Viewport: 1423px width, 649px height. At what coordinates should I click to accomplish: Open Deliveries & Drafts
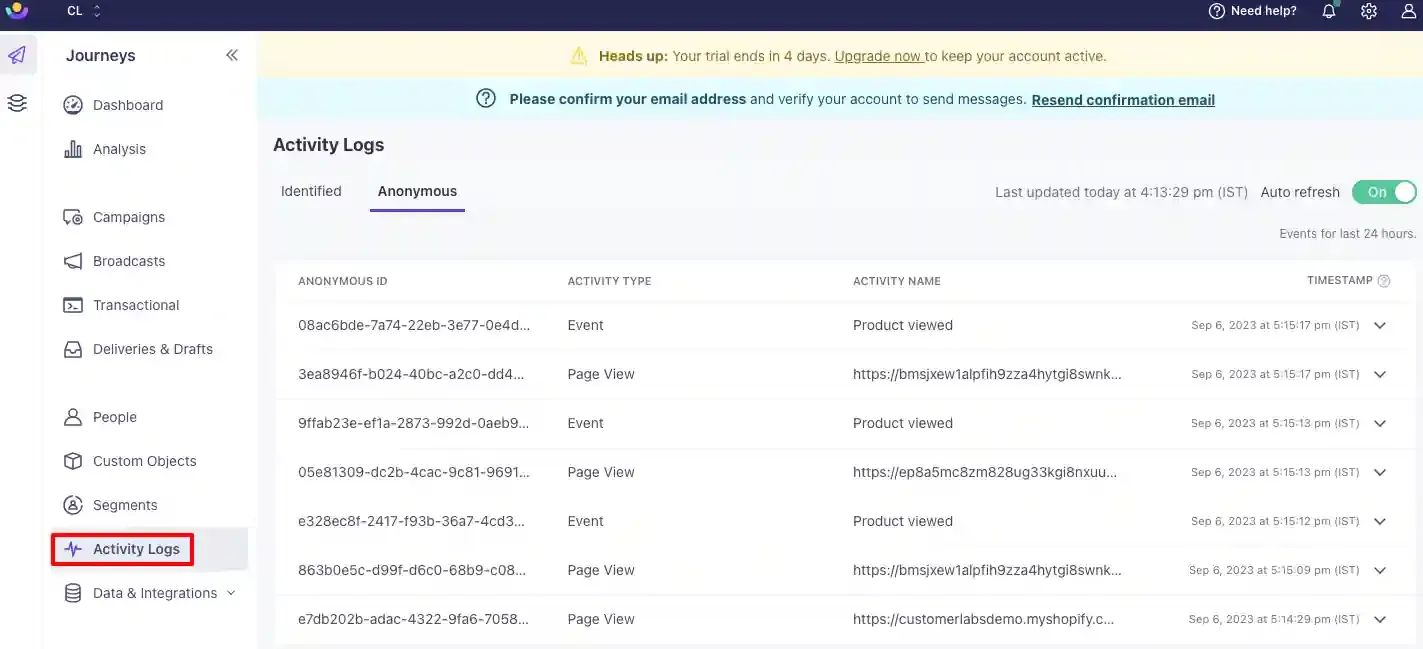tap(153, 349)
